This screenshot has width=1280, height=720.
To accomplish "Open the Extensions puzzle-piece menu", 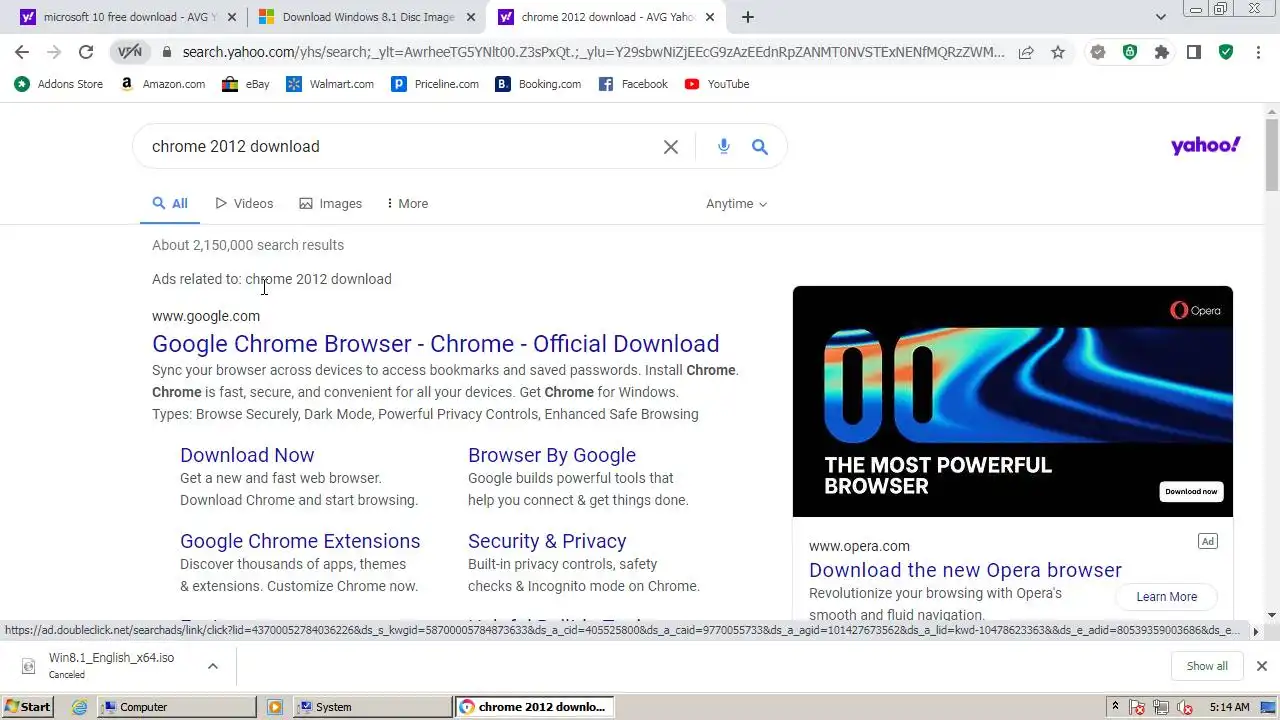I will 1162,52.
